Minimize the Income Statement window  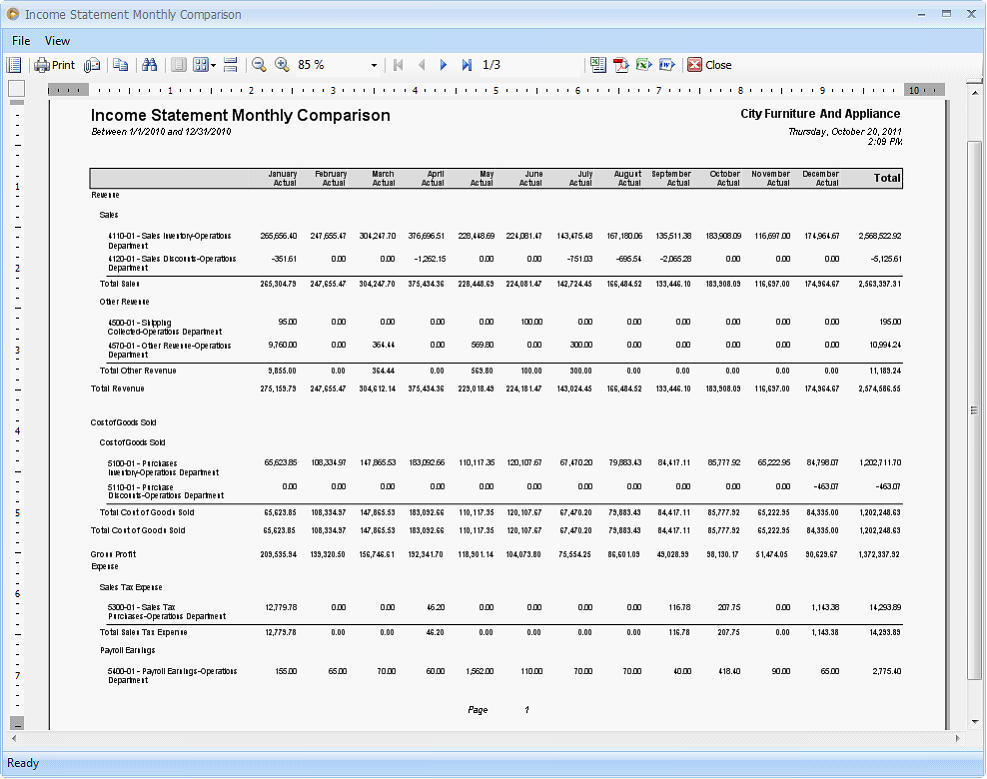click(x=922, y=14)
